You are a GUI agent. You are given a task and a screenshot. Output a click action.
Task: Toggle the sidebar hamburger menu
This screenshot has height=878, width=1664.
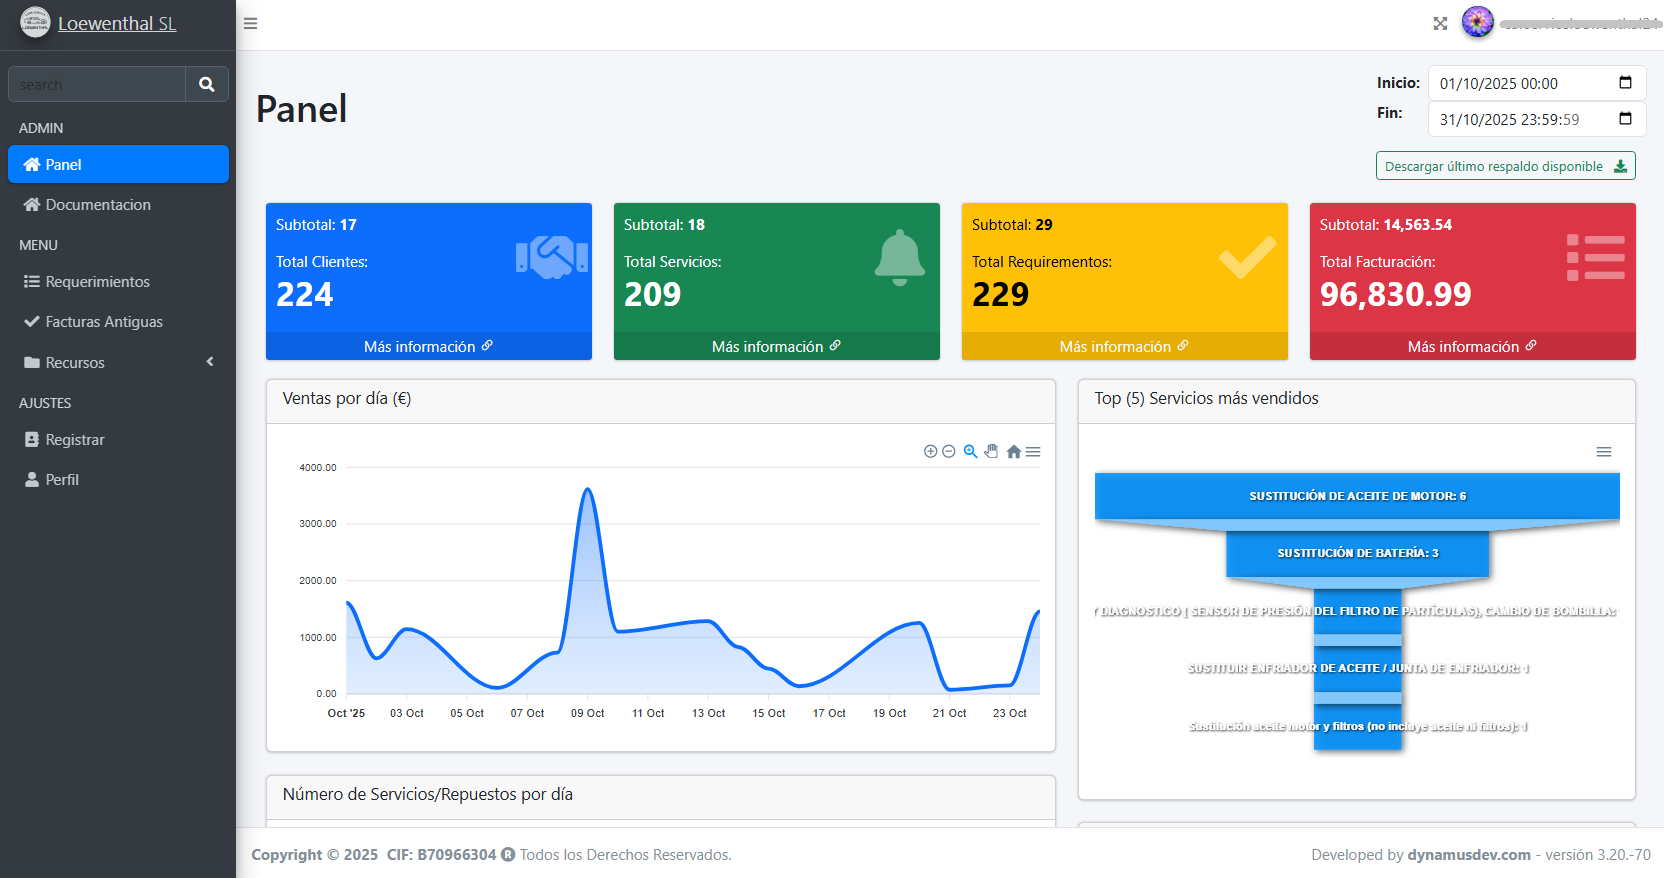tap(250, 24)
